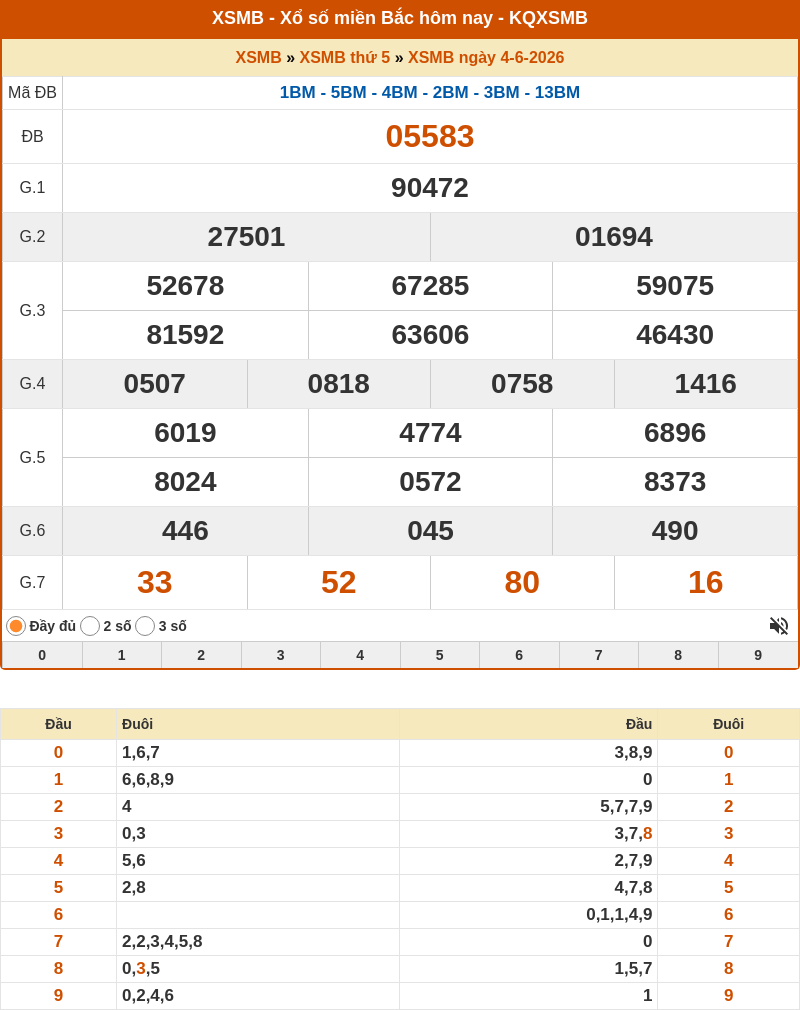Filter results by digit 9 tab
The height and width of the screenshot is (1010, 800).
(x=758, y=655)
